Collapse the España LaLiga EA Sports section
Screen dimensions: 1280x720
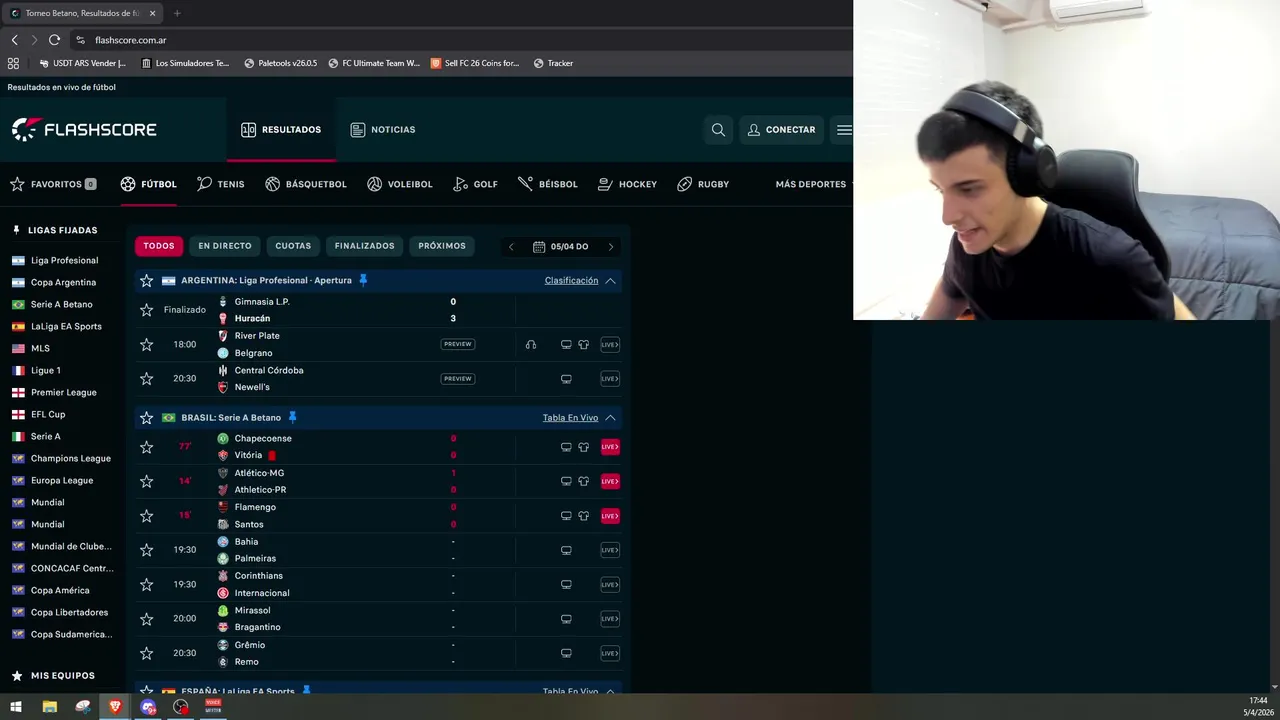point(610,691)
